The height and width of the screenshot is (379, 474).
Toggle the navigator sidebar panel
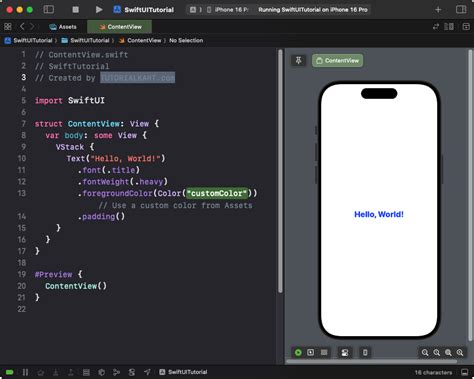pyautogui.click(x=49, y=9)
